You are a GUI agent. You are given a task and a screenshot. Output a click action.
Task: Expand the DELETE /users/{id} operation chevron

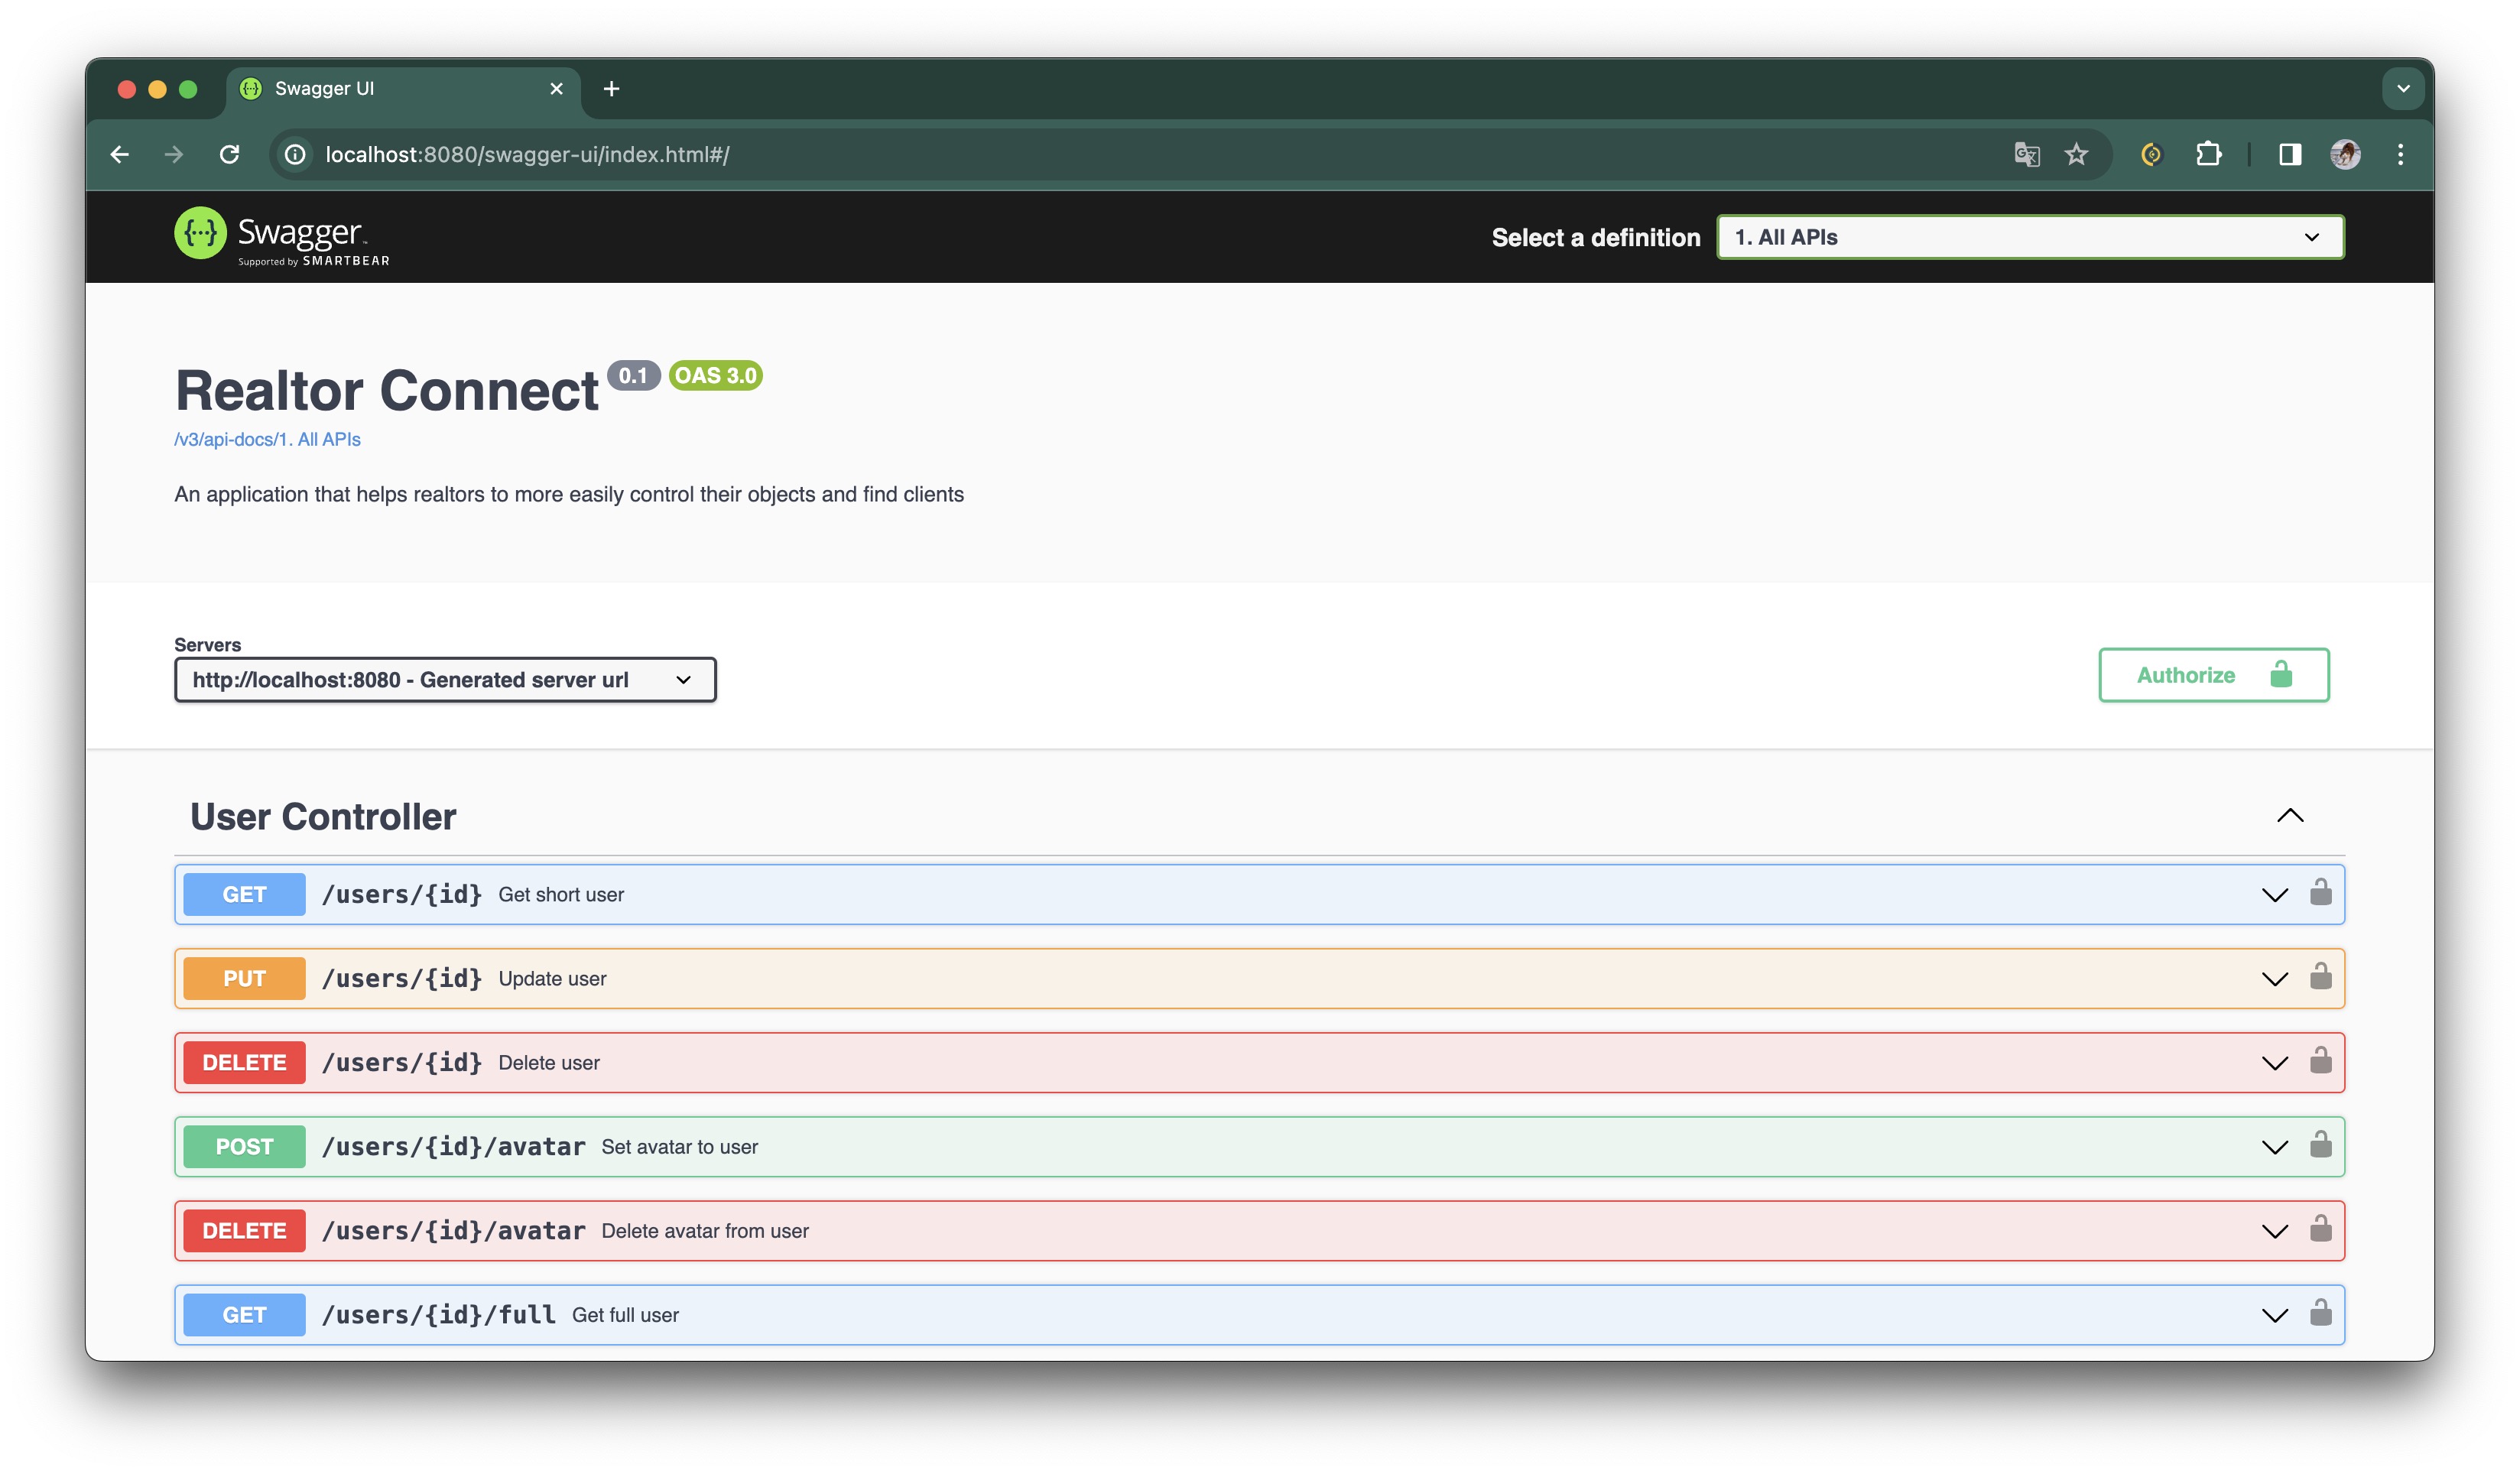coord(2274,1063)
